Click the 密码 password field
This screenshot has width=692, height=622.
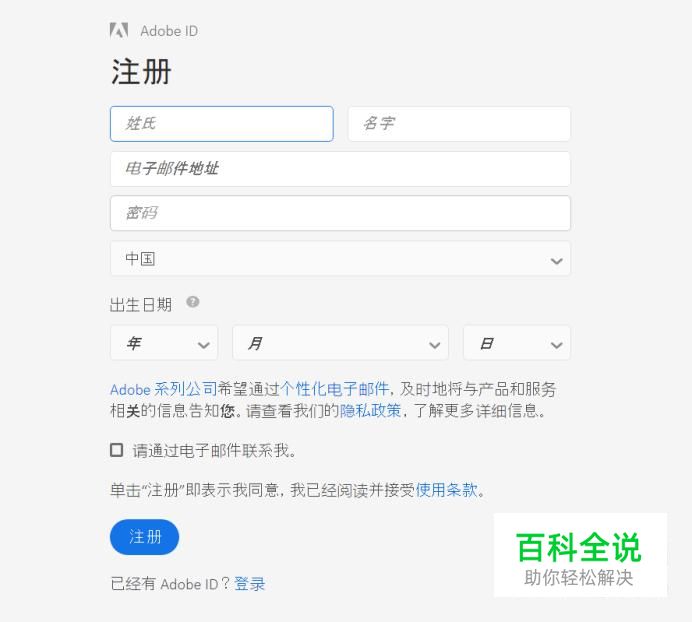340,213
